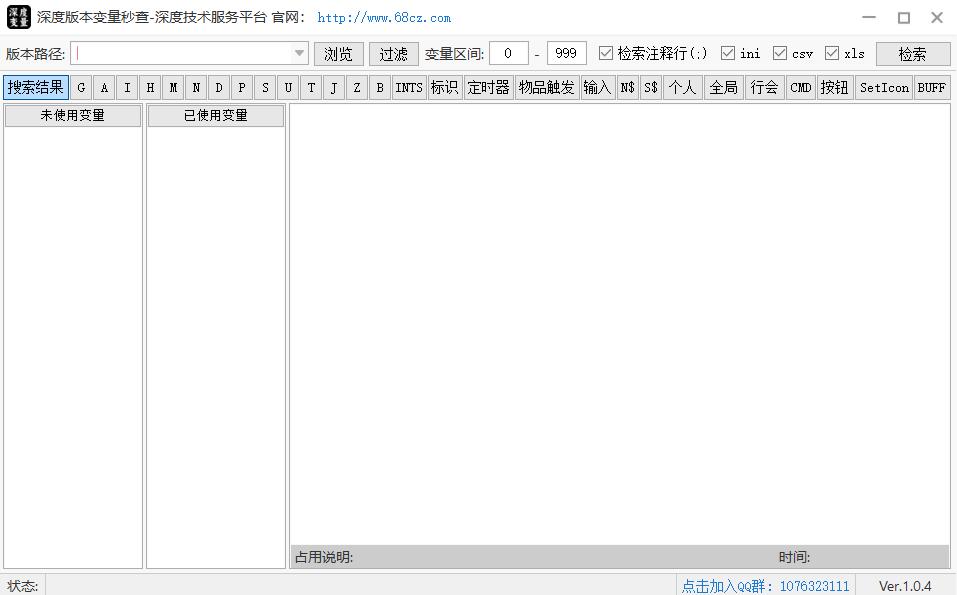Click the 浏览 browse button
The height and width of the screenshot is (595, 957).
[339, 54]
